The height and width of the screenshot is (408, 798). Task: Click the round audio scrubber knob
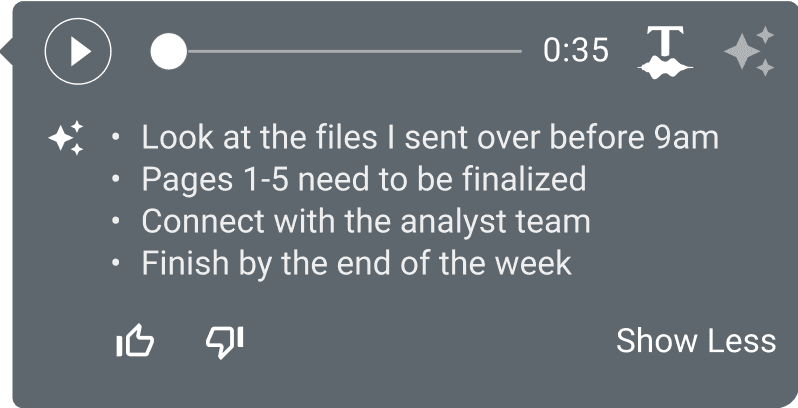click(x=168, y=51)
